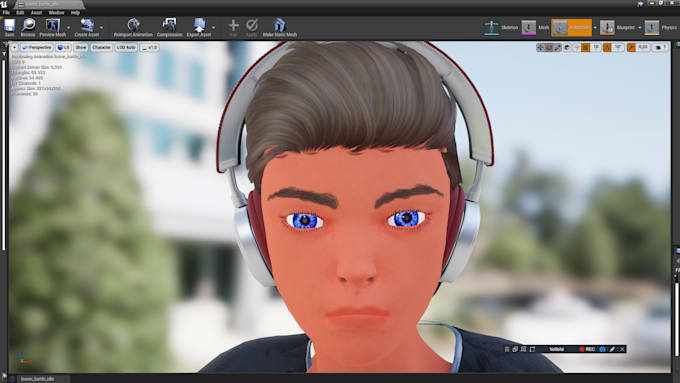Open the LOD Auto dropdown
This screenshot has width=680, height=383.
(126, 47)
